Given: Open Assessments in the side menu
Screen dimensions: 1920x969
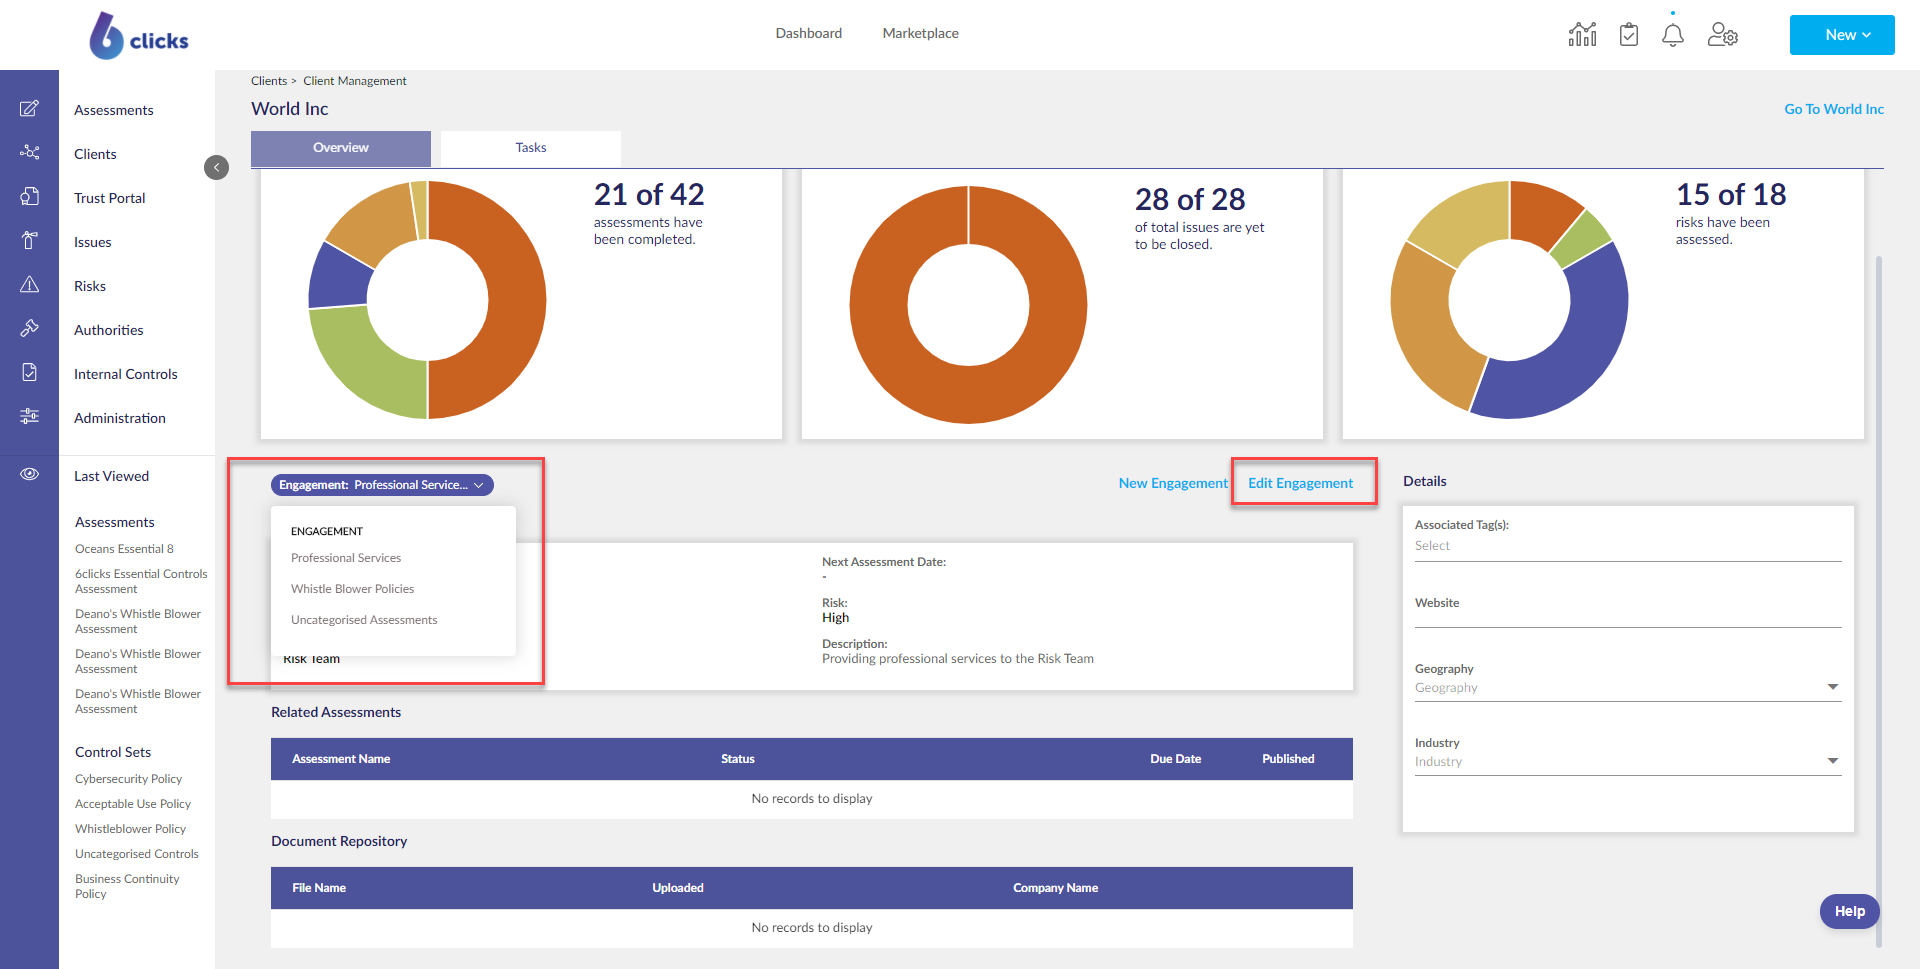Looking at the screenshot, I should click(114, 110).
